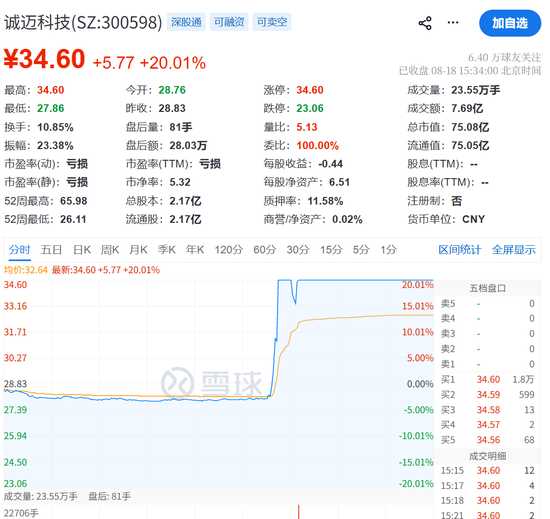
Task: Click the share icon
Action: pos(425,23)
